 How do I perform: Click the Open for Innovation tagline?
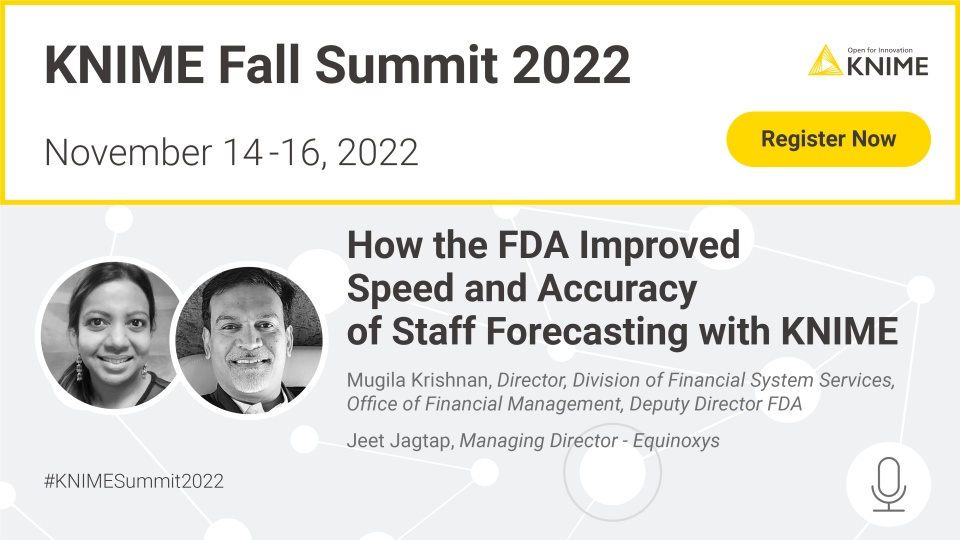880,50
